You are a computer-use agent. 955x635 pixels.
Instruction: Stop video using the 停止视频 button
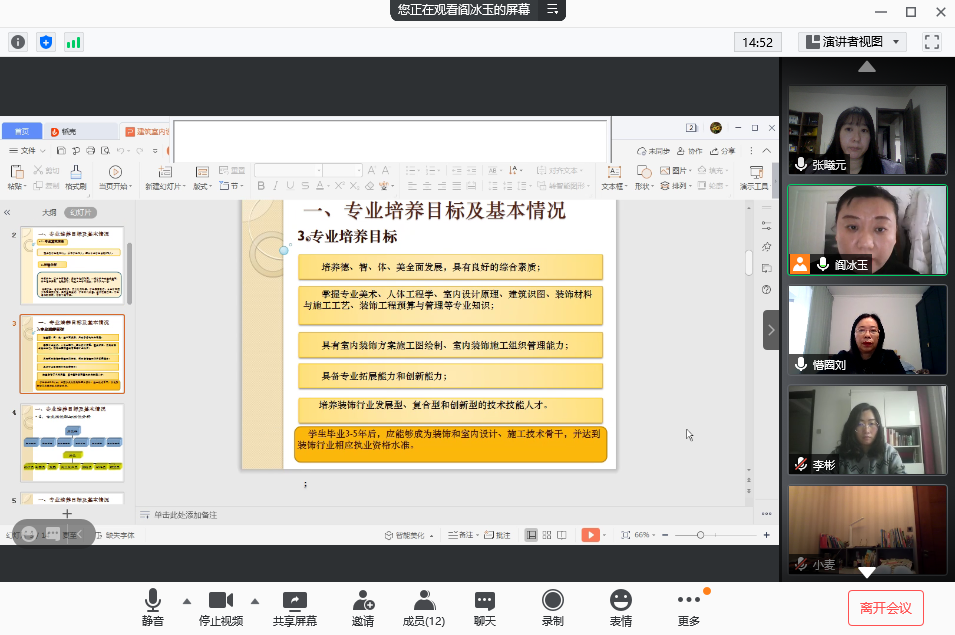coord(220,607)
